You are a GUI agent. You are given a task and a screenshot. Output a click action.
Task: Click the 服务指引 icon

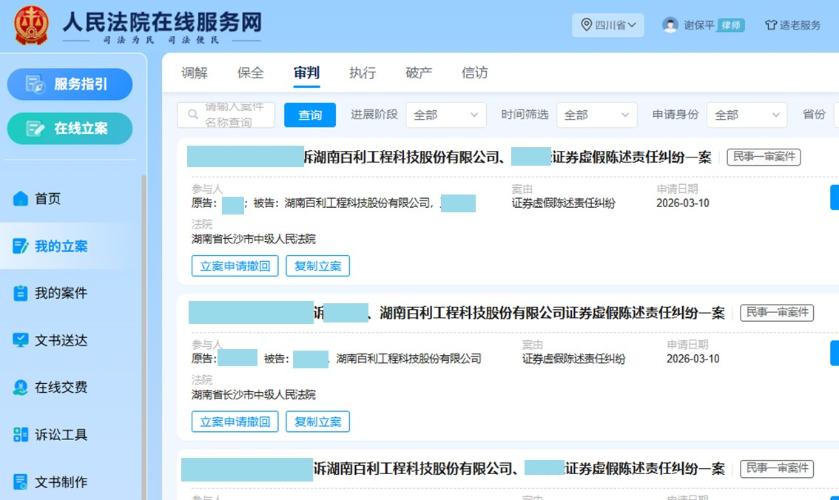coord(35,84)
